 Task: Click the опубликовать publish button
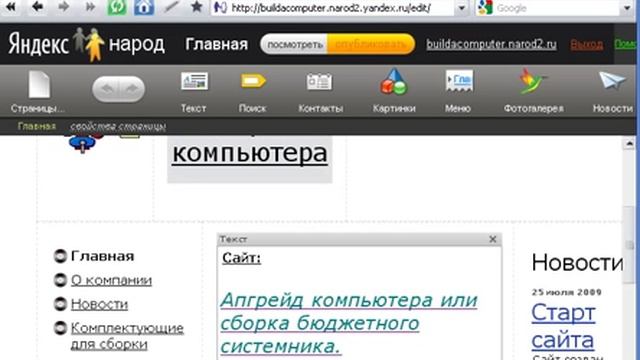[x=371, y=44]
